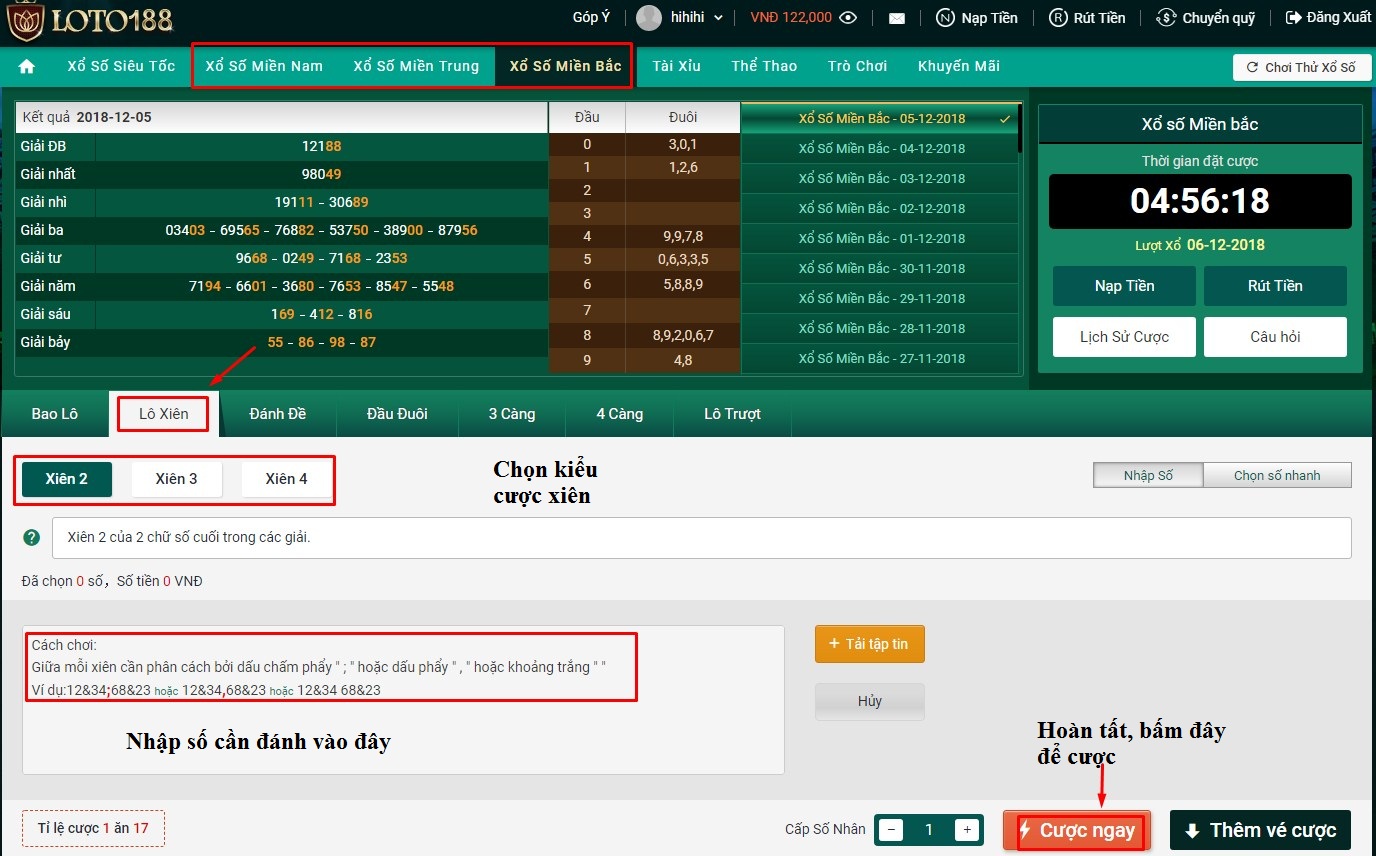Screen dimensions: 1376x856
Task: Select result Xổ Số Miền Bắc 05-12-2018
Action: point(880,118)
